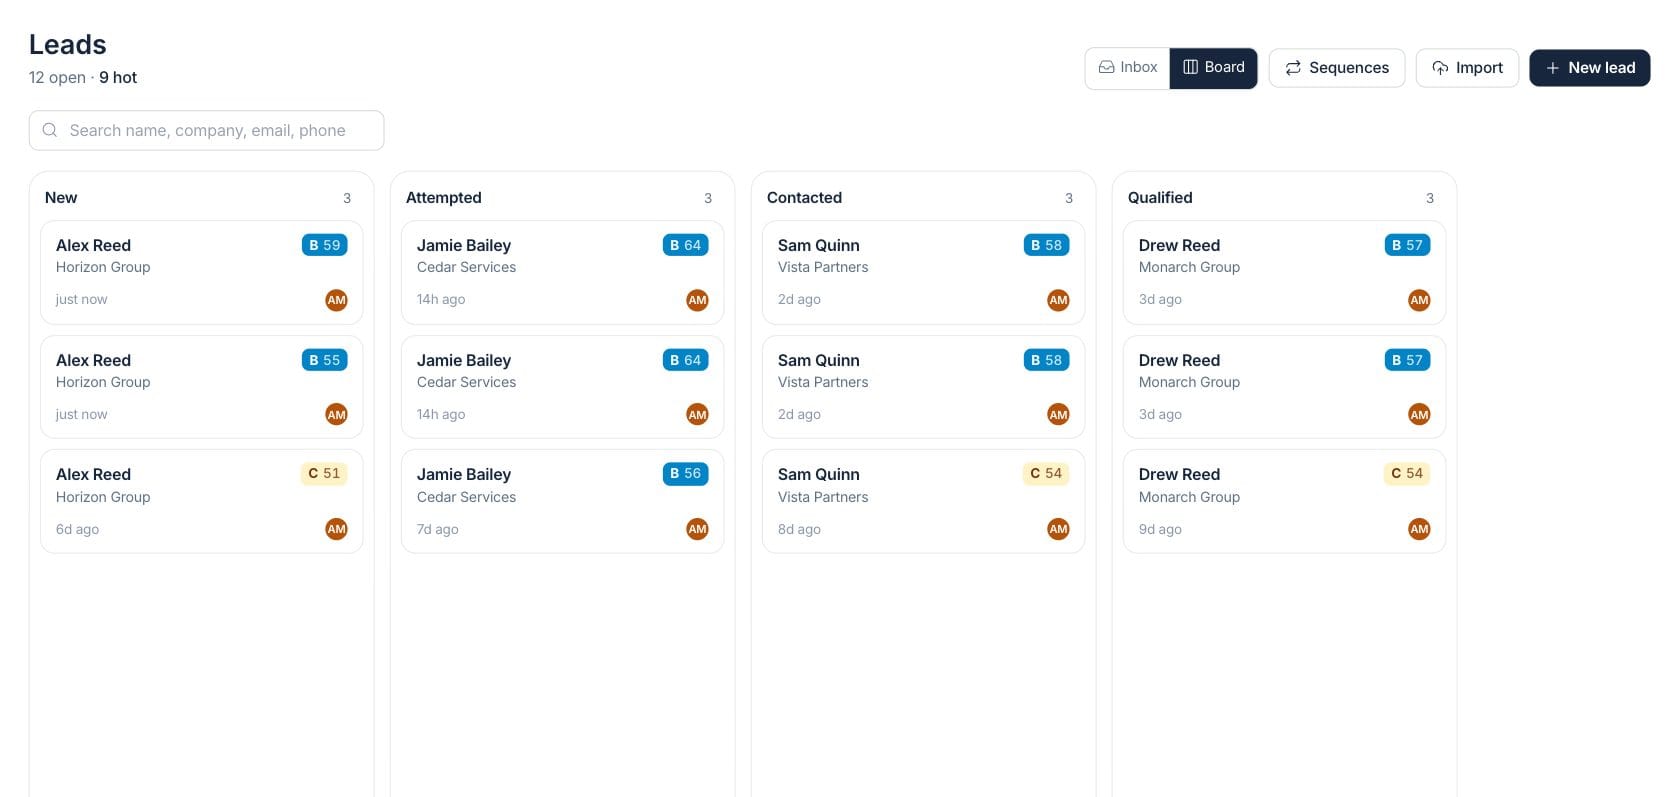Open the Alex Reed lead scored B 59
Image resolution: width=1680 pixels, height=797 pixels.
click(x=202, y=272)
